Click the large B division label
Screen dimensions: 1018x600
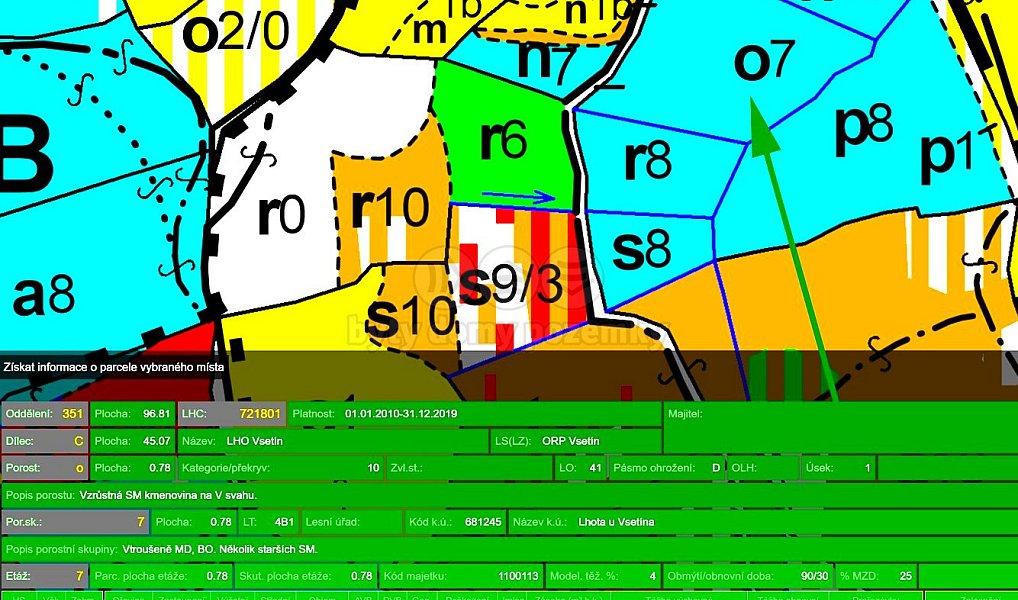(25, 154)
